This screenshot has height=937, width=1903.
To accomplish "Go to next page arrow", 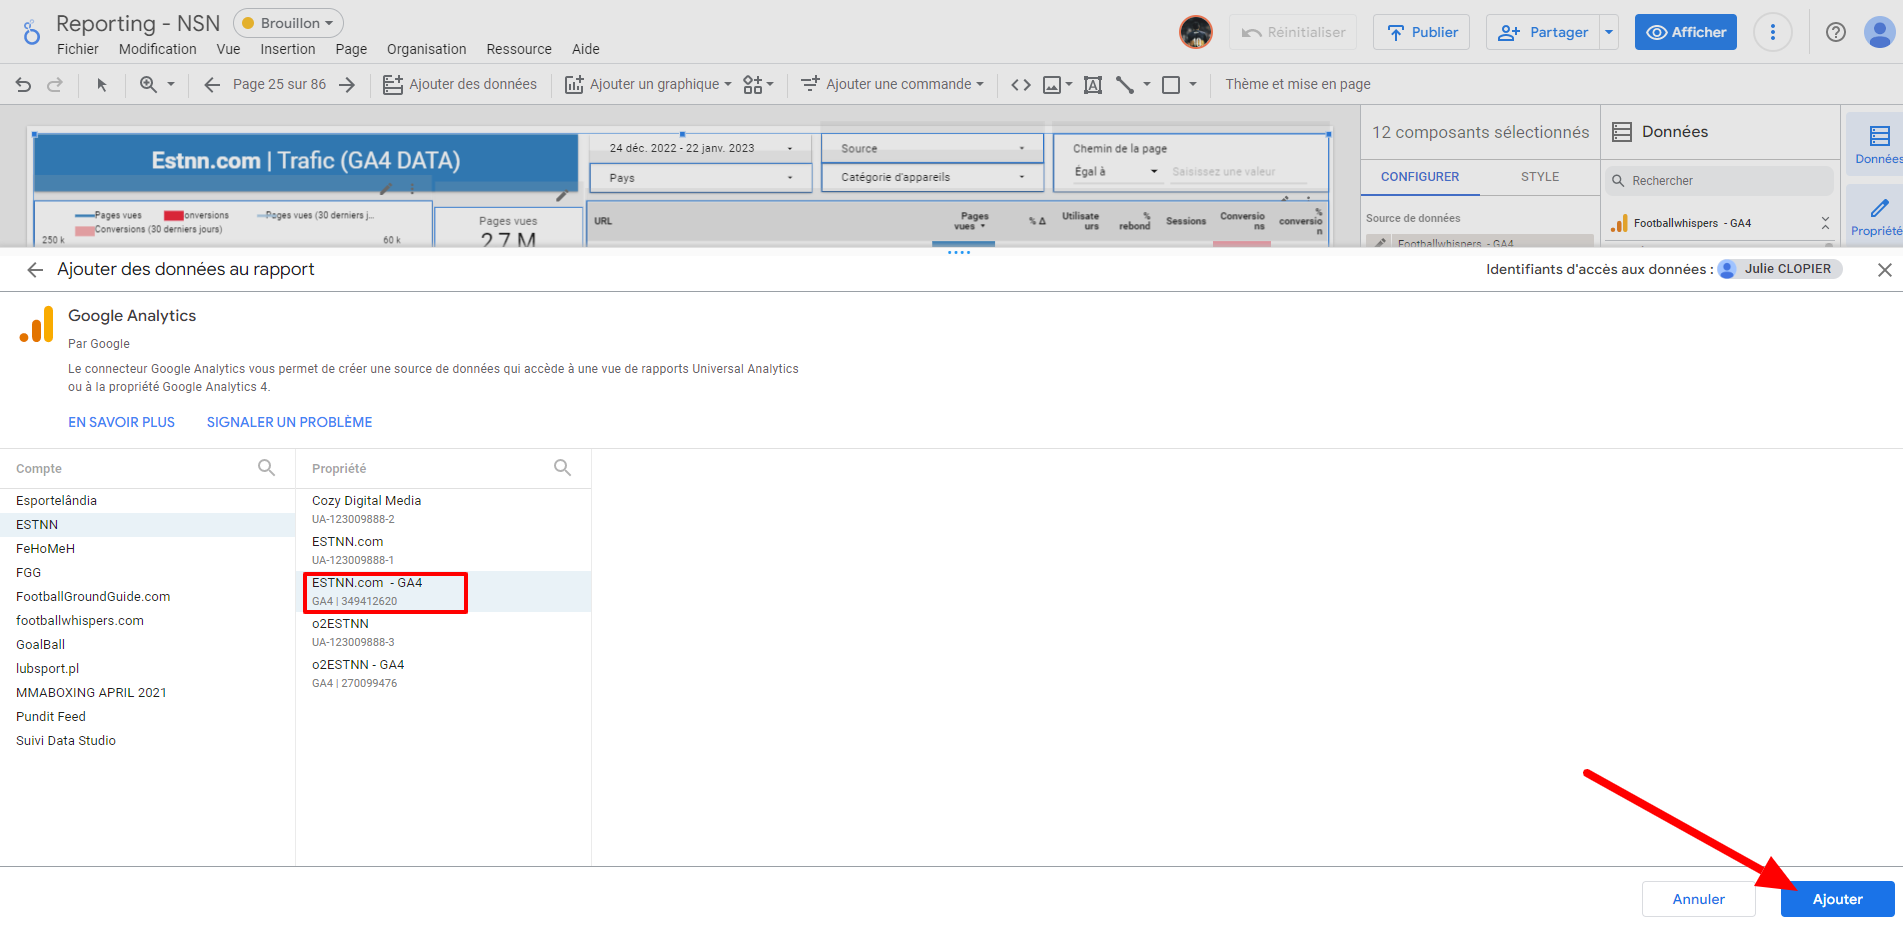I will 347,85.
